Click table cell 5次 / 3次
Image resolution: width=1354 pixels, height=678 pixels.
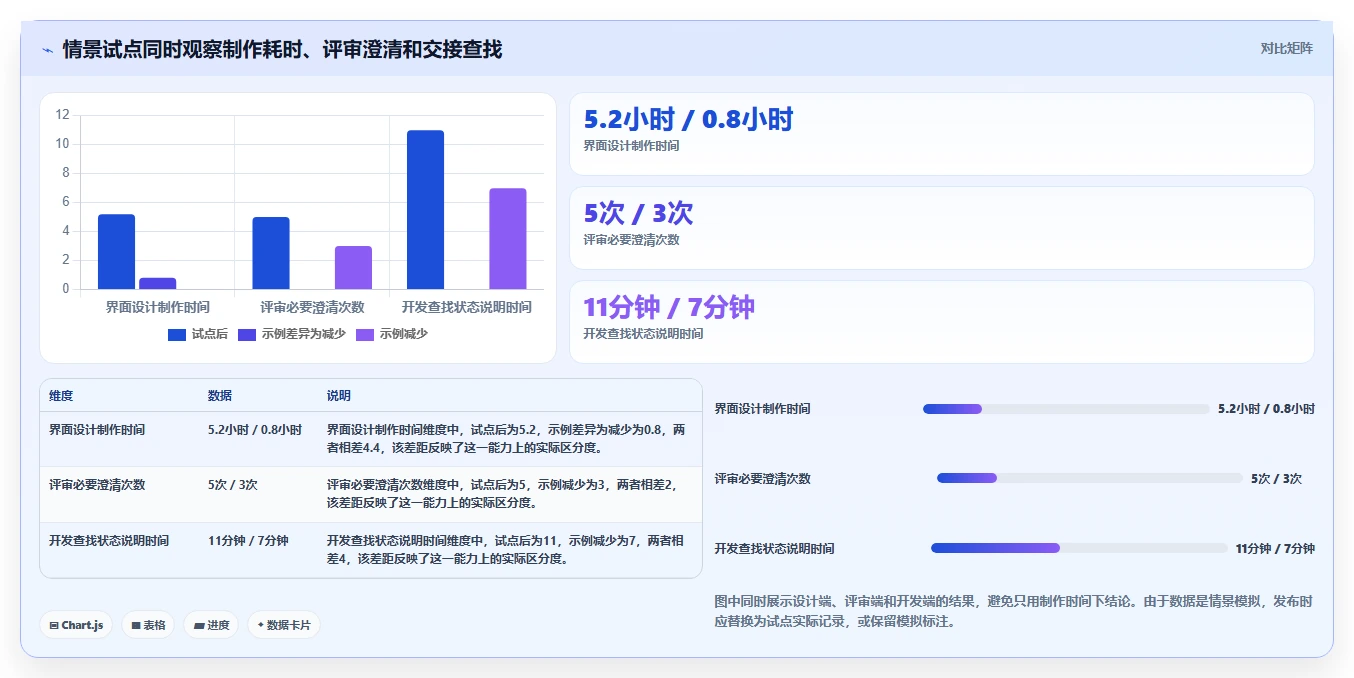233,485
